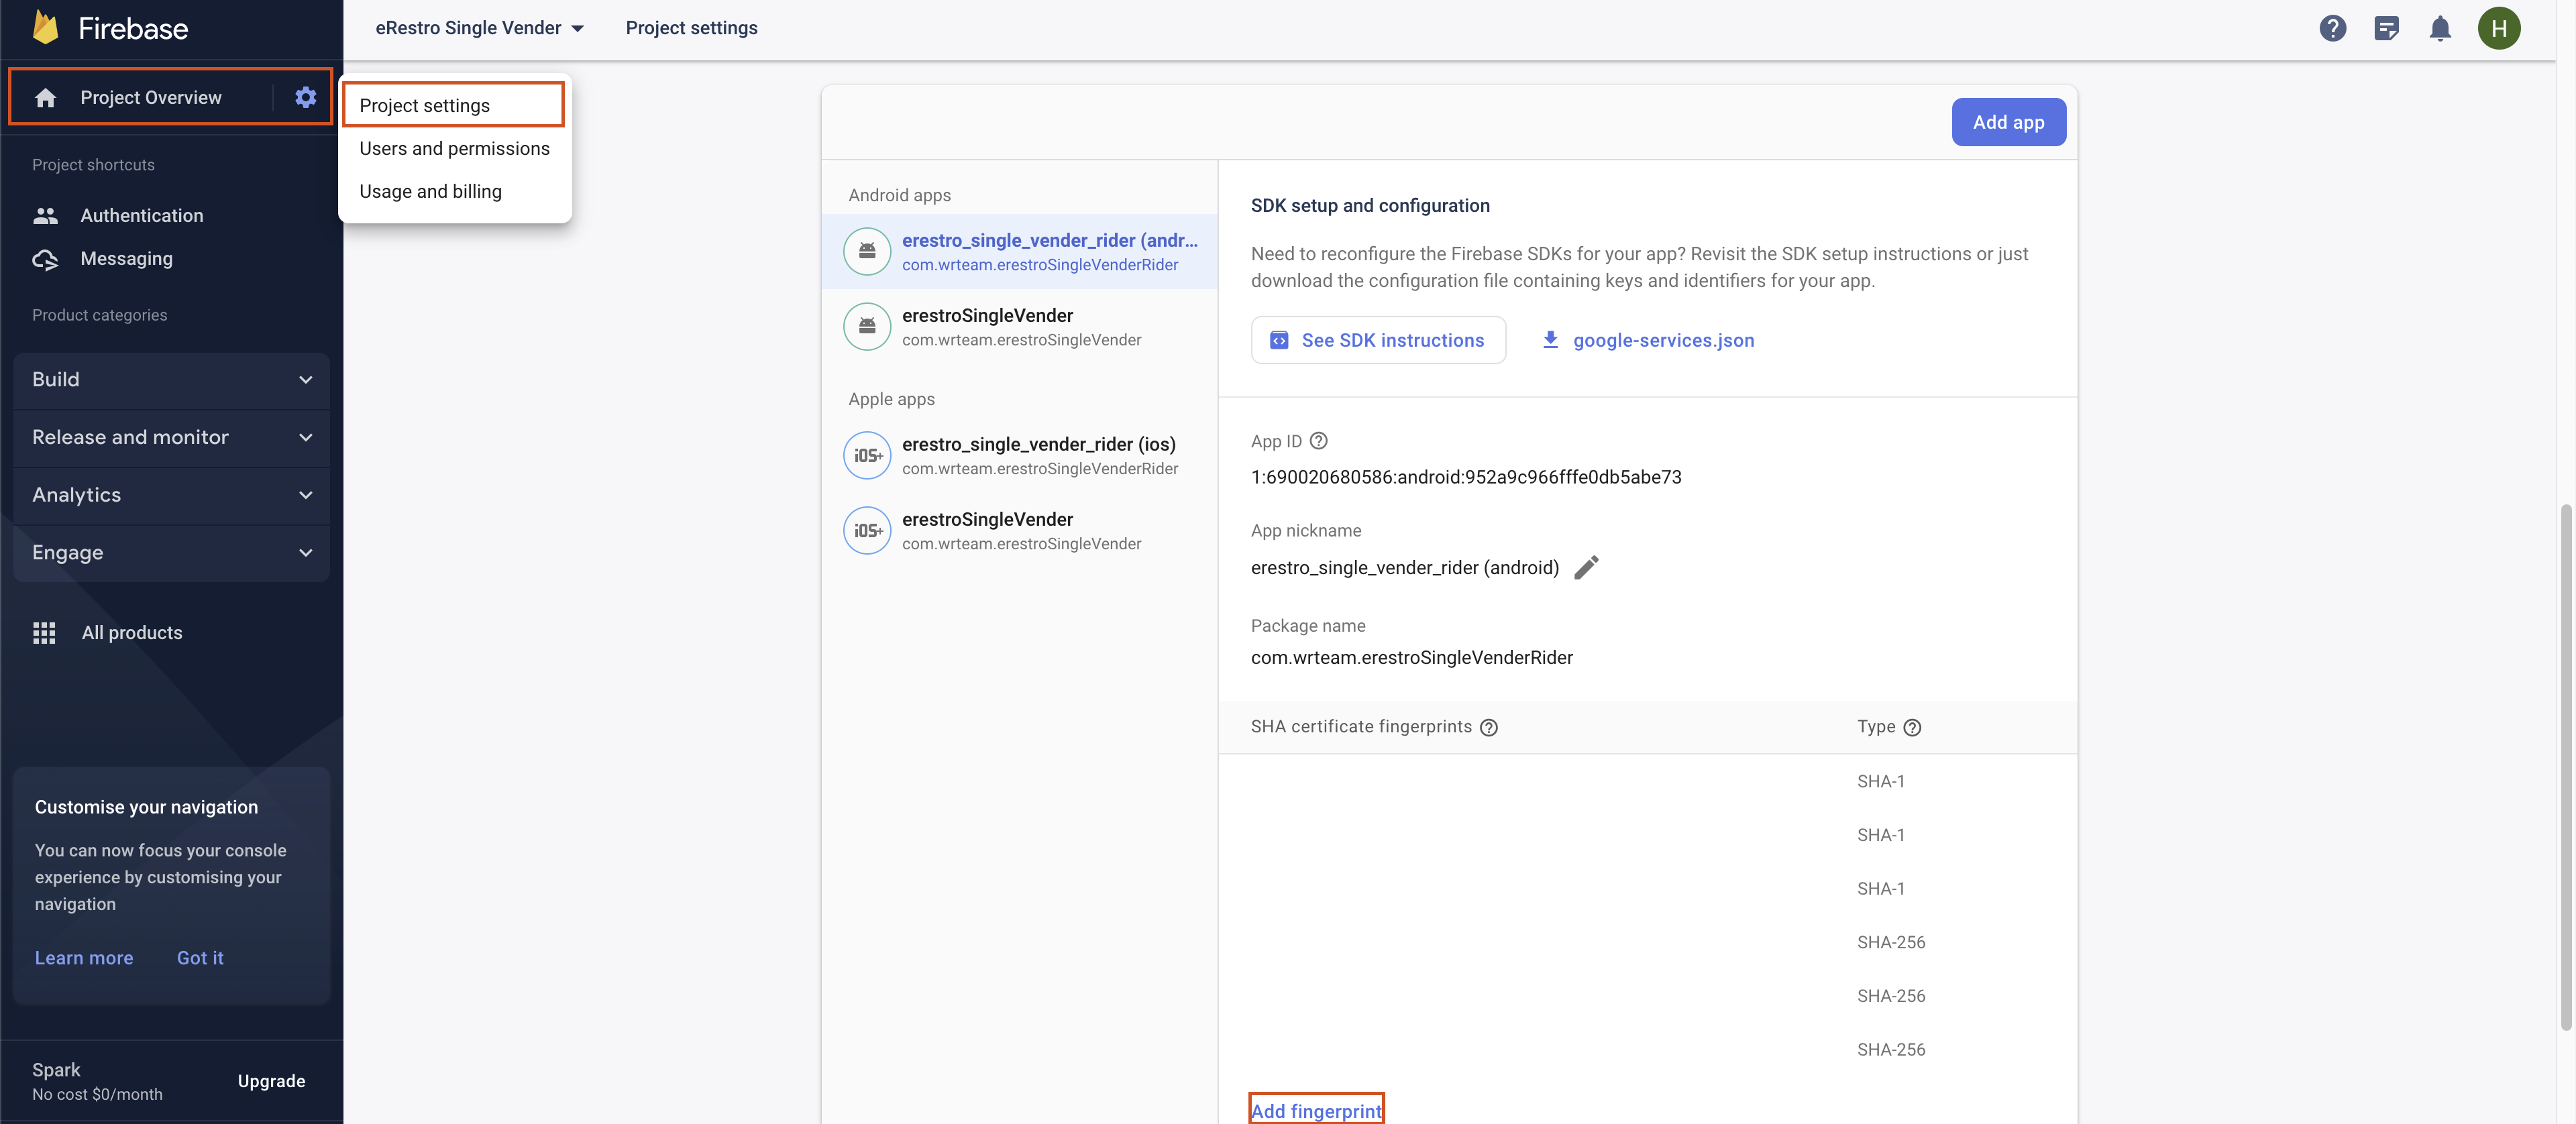Screen dimensions: 2576x1124
Task: Open the notifications bell icon
Action: (x=2440, y=28)
